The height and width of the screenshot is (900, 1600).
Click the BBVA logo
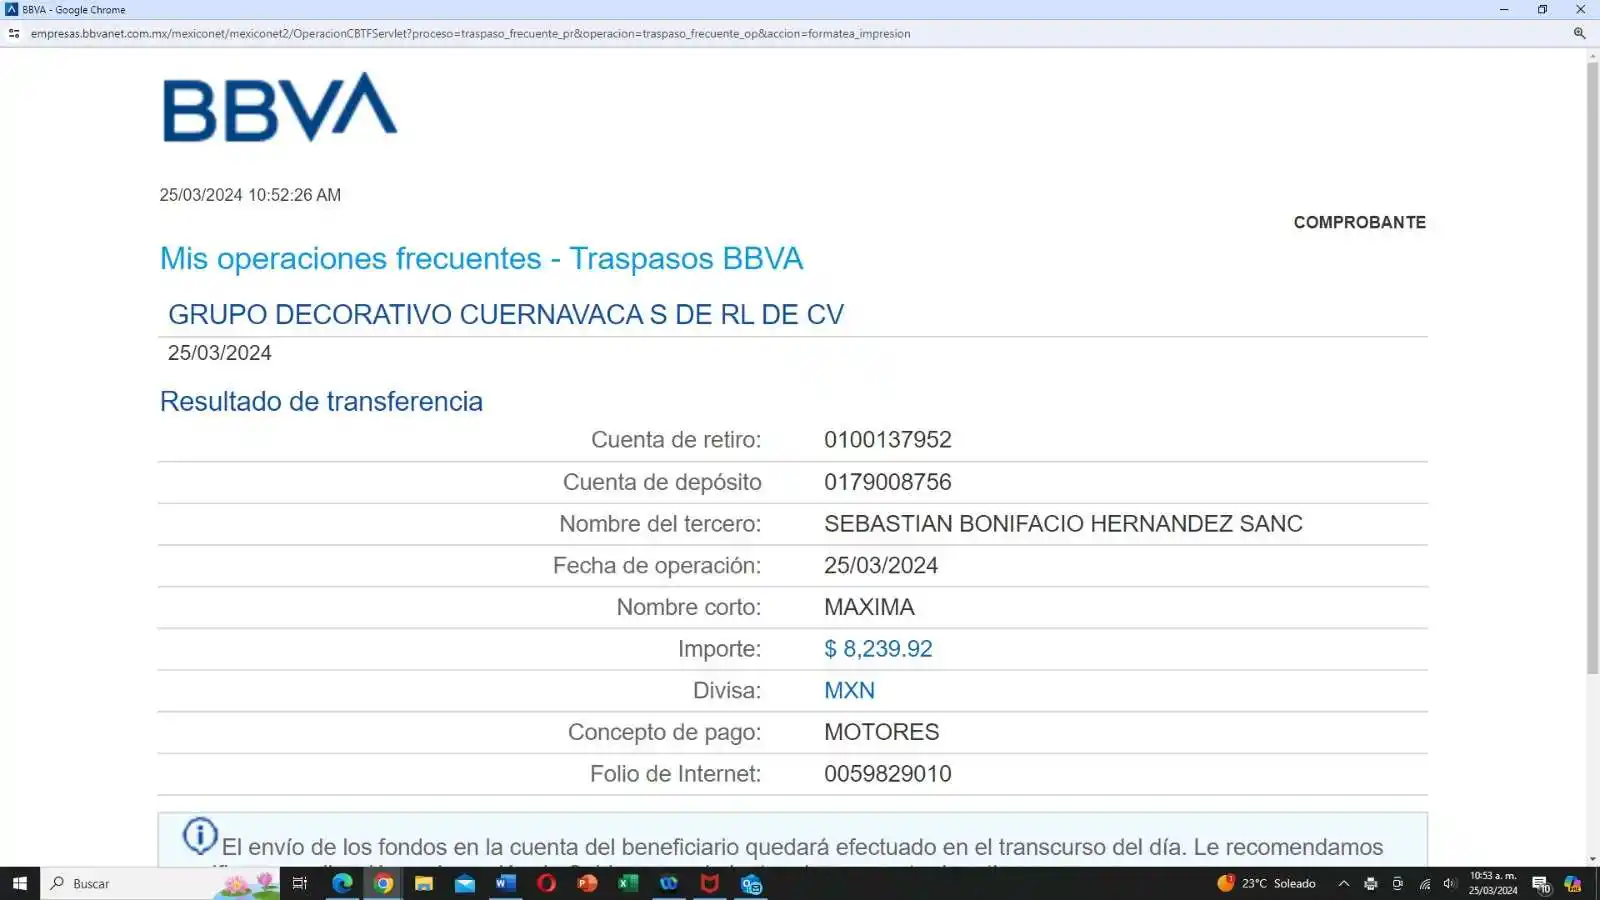[x=280, y=107]
